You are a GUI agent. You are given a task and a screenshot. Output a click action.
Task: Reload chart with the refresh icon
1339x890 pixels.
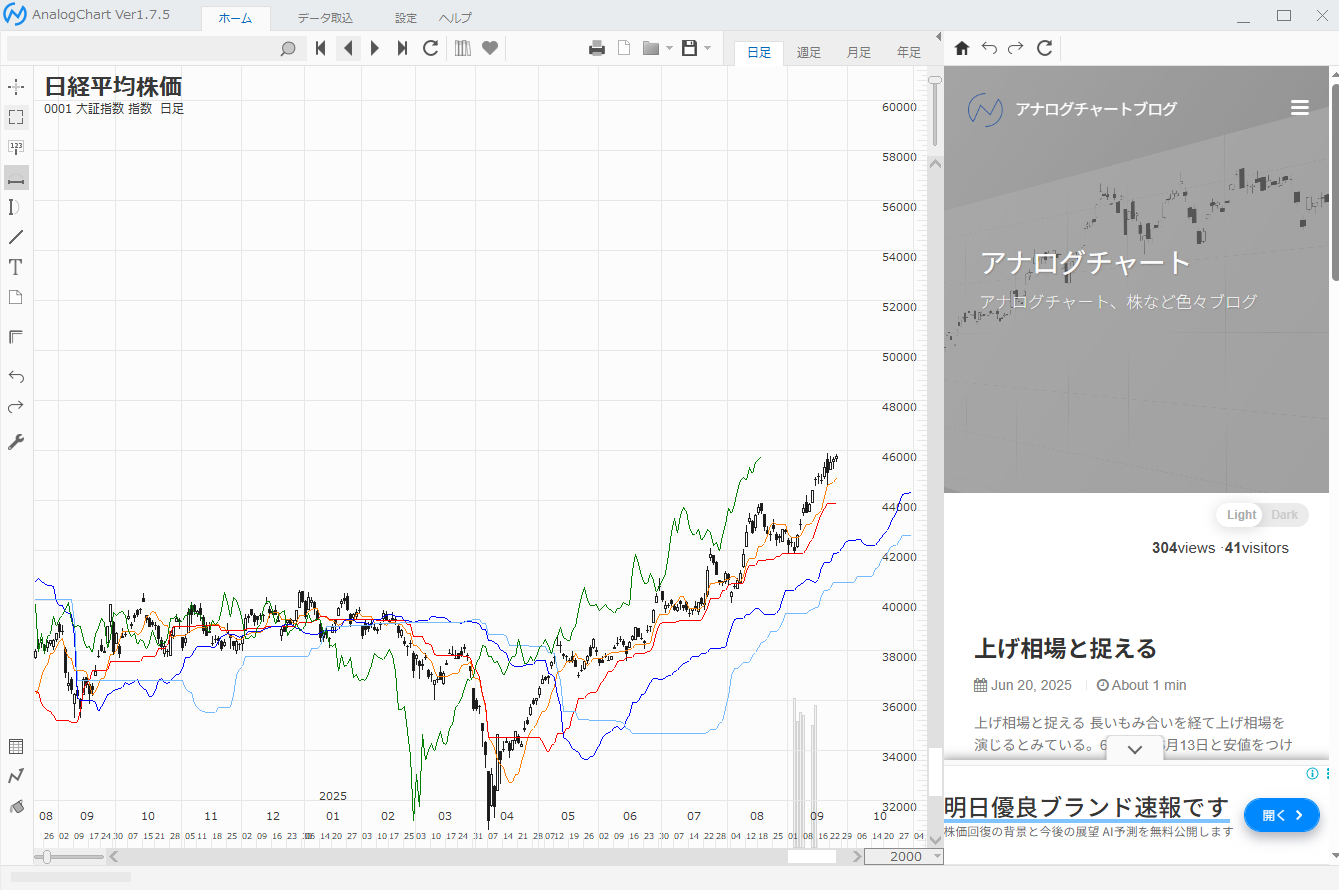click(431, 48)
